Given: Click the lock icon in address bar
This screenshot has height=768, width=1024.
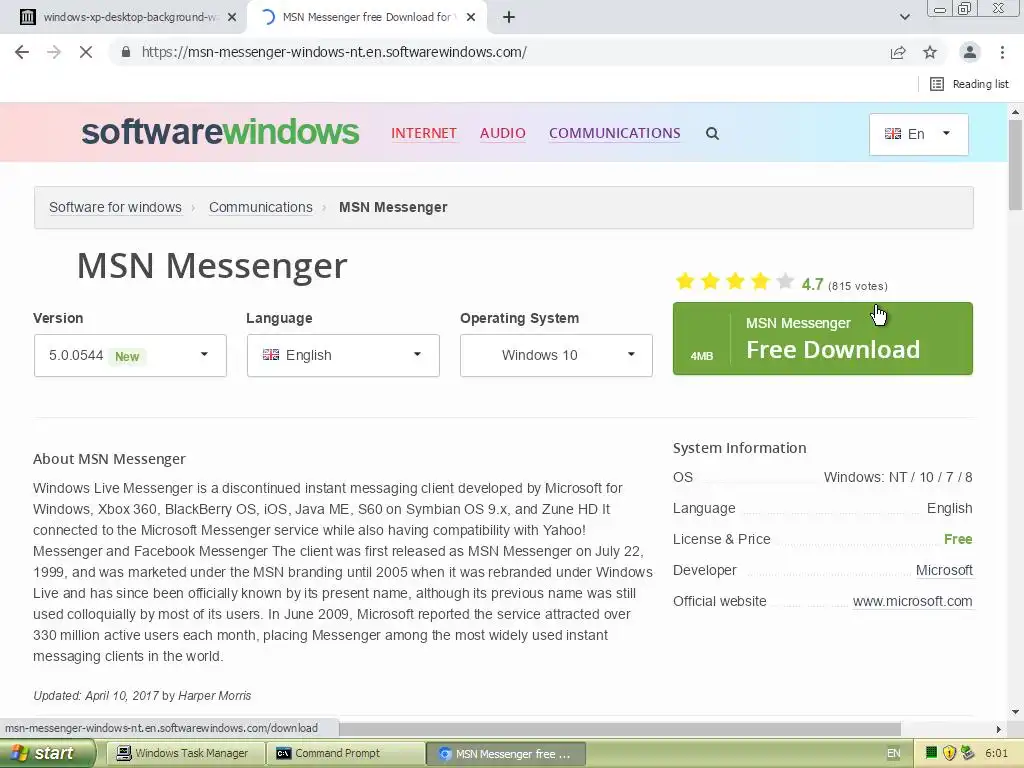Looking at the screenshot, I should pyautogui.click(x=126, y=52).
